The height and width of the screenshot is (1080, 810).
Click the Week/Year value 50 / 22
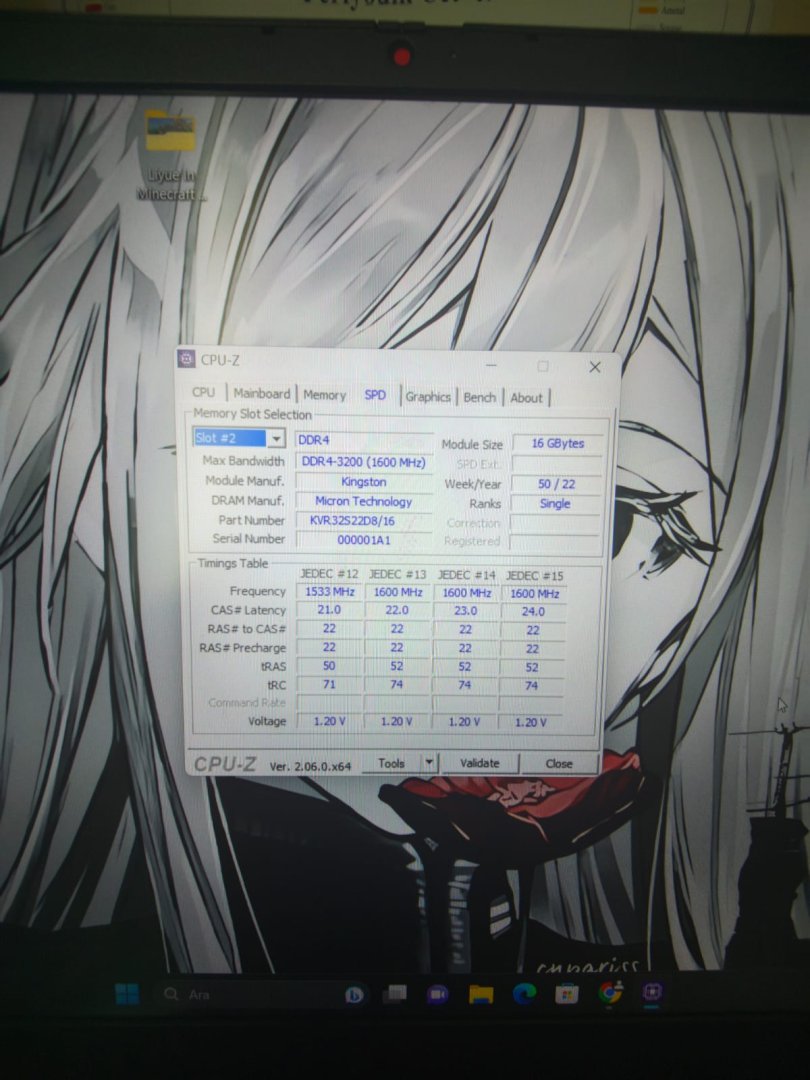(x=556, y=484)
